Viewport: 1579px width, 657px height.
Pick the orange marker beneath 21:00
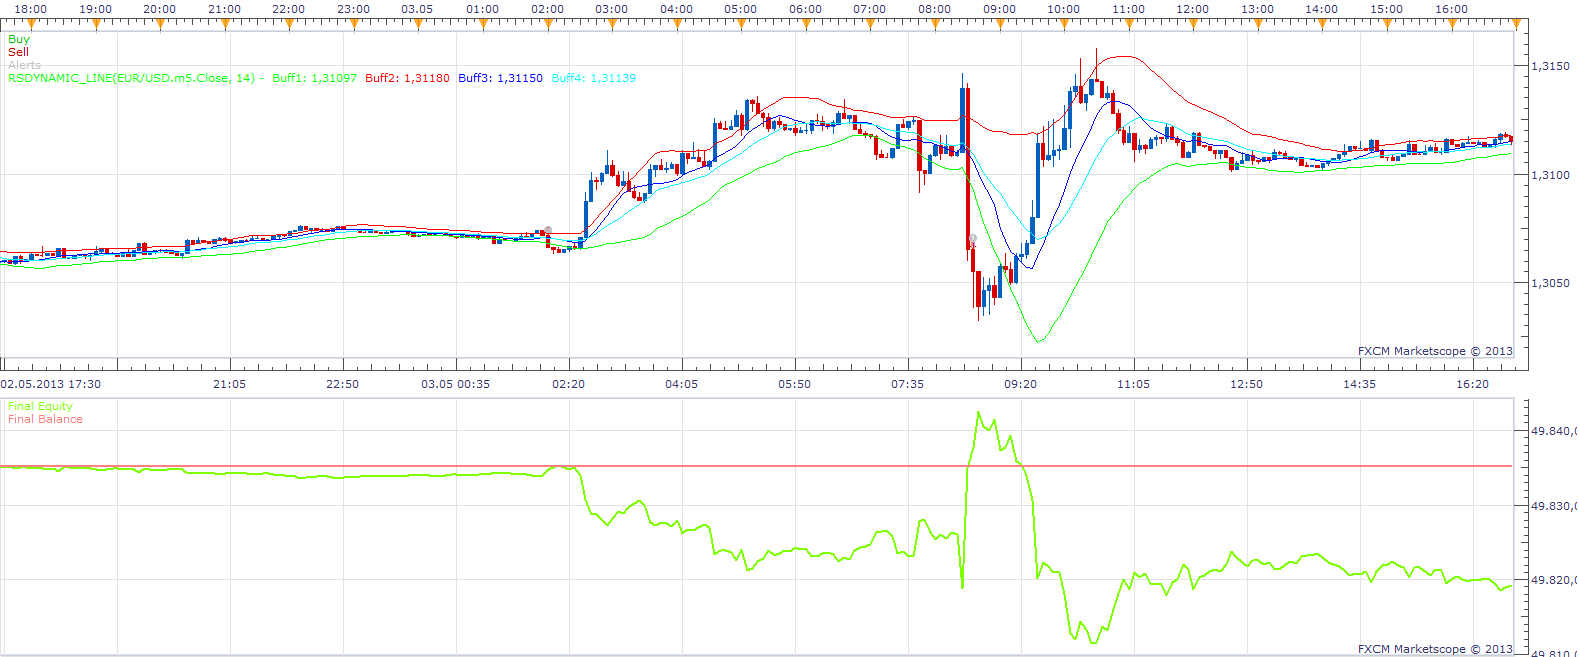coord(225,24)
